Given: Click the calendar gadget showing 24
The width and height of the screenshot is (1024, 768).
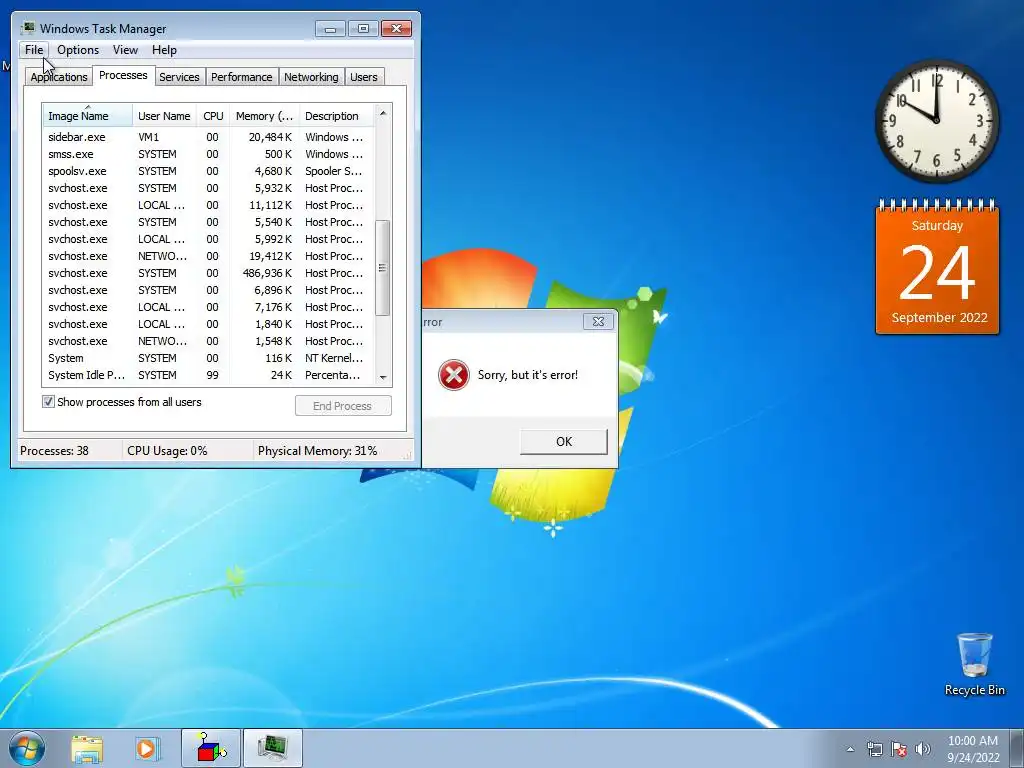Looking at the screenshot, I should point(937,266).
